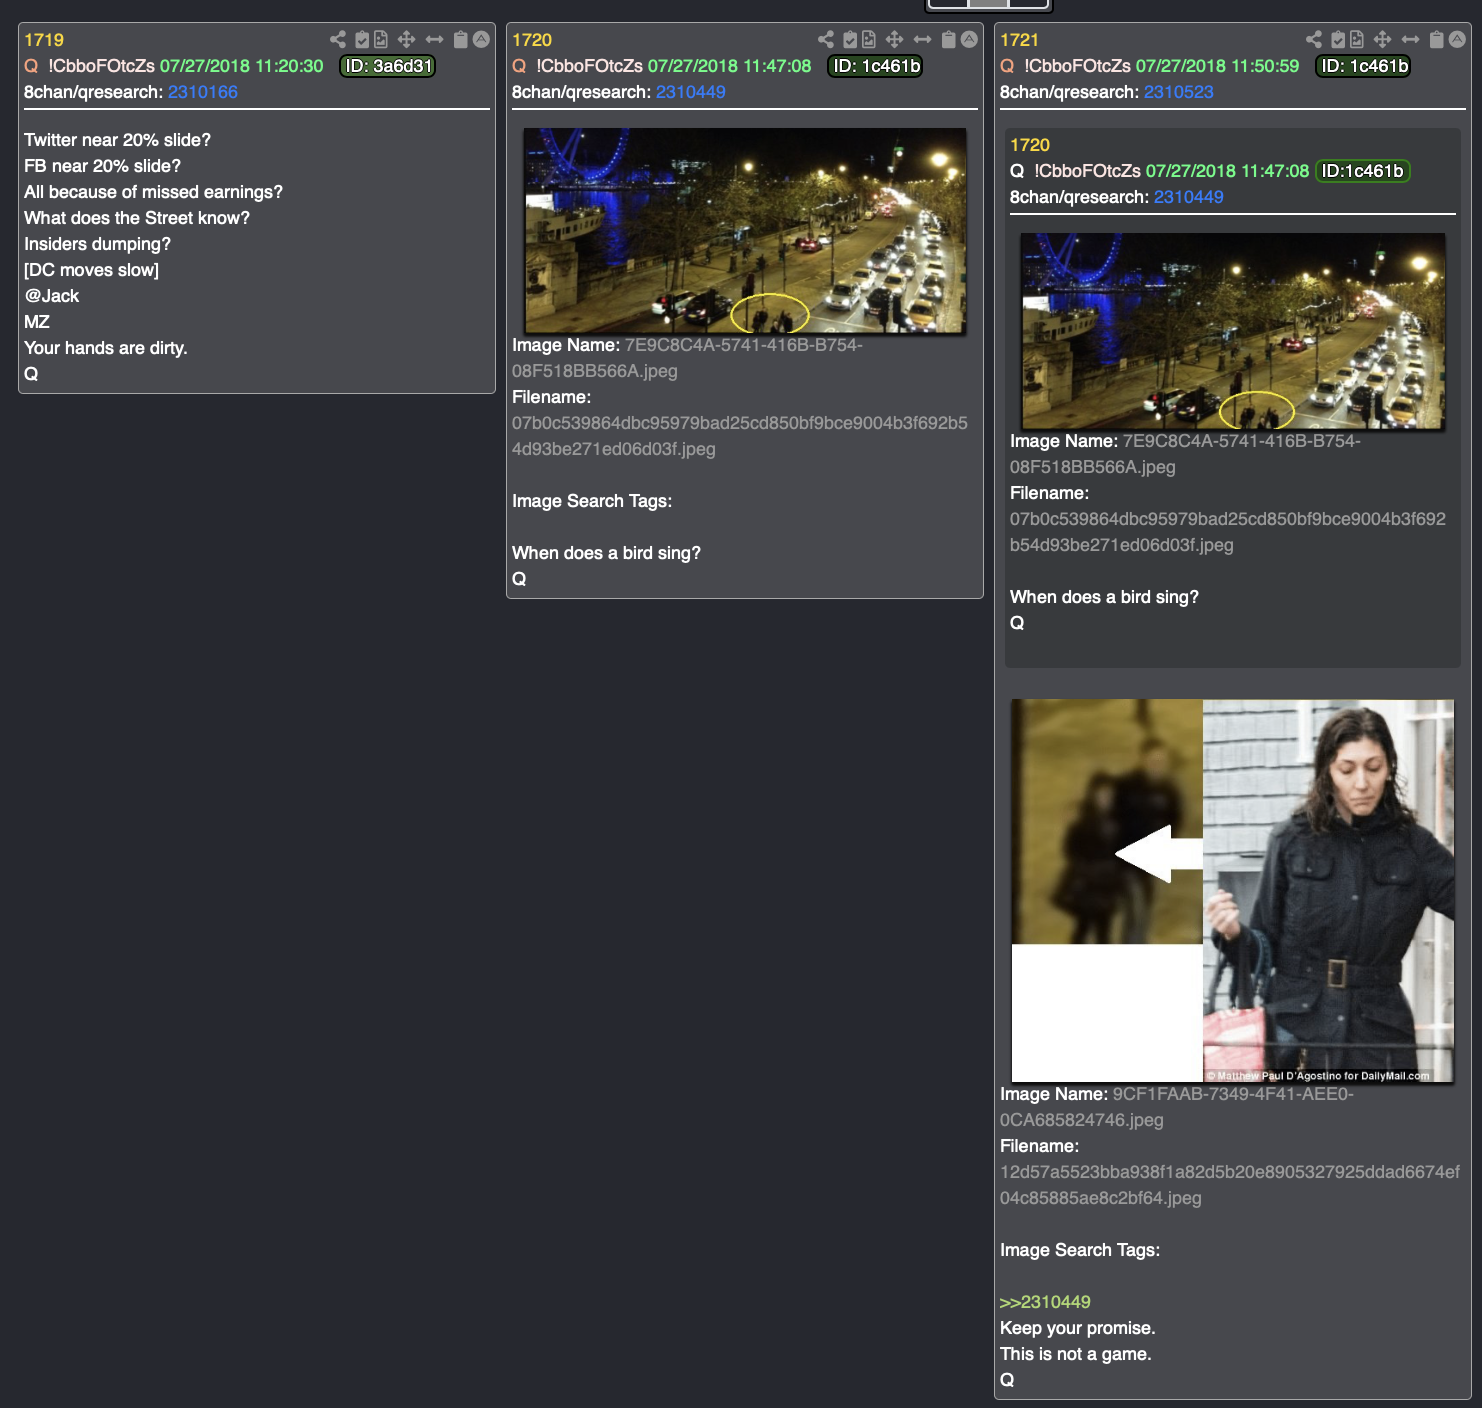Image resolution: width=1482 pixels, height=1408 pixels.
Task: Click the four-arrow move icon on post 1721
Action: pyautogui.click(x=1382, y=39)
